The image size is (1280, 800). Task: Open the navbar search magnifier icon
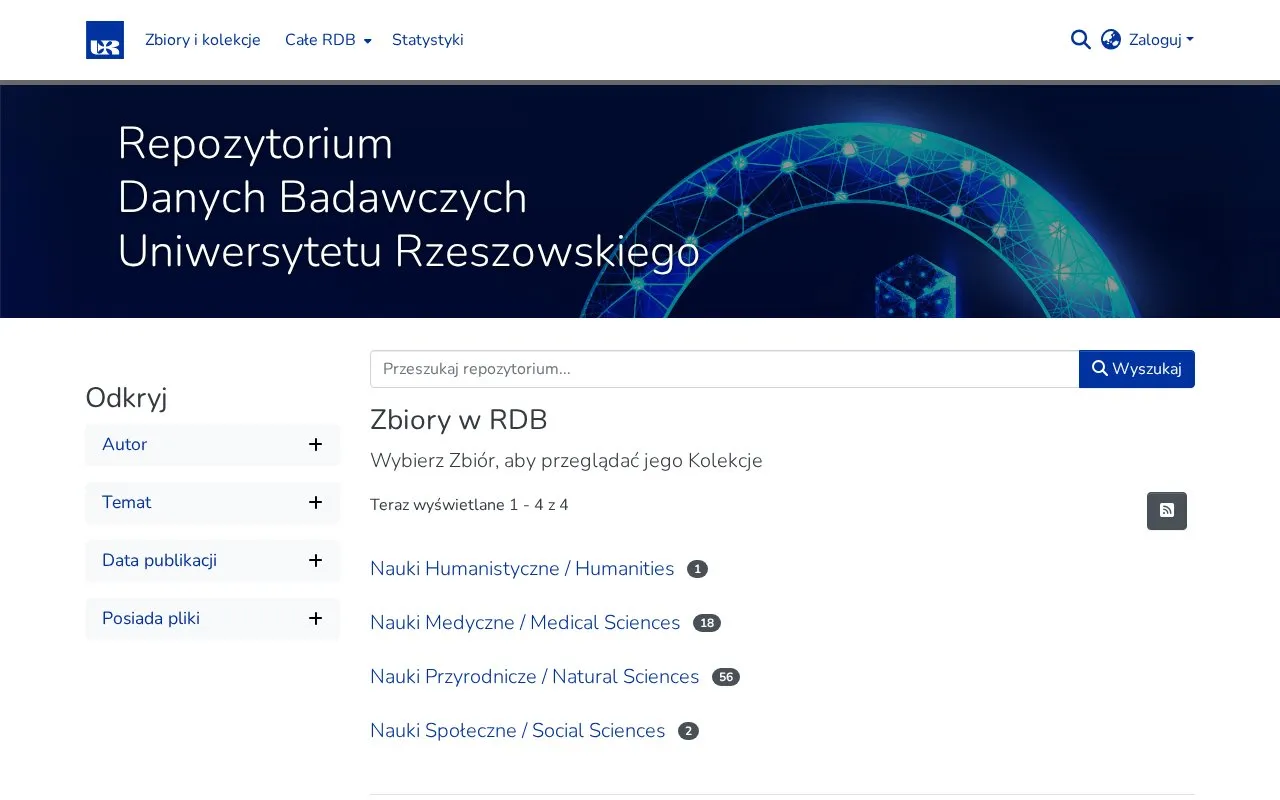1081,40
